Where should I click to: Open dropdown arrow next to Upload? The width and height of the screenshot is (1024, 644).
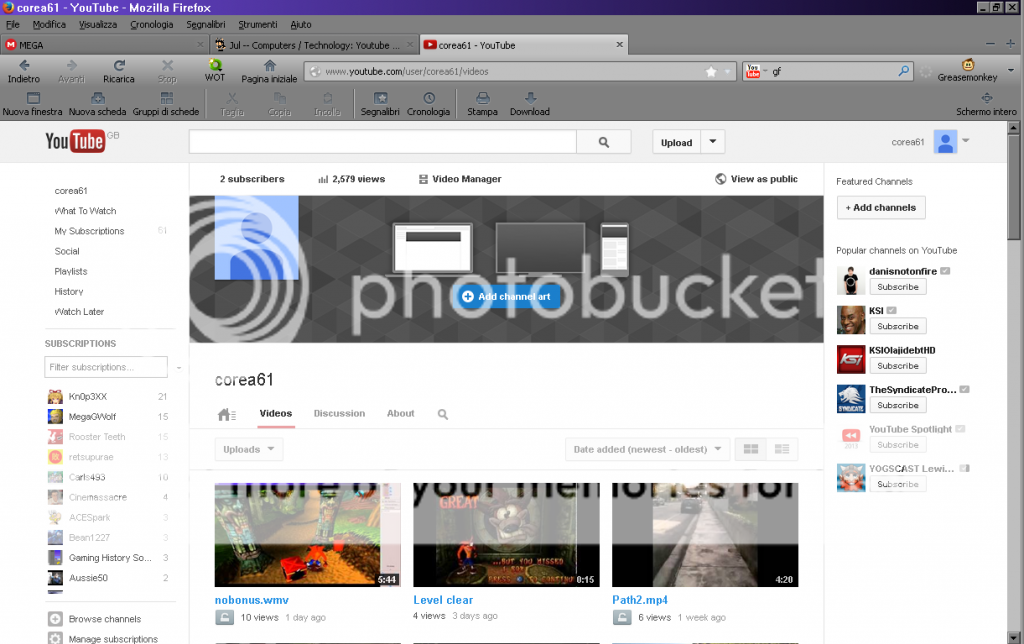point(713,142)
